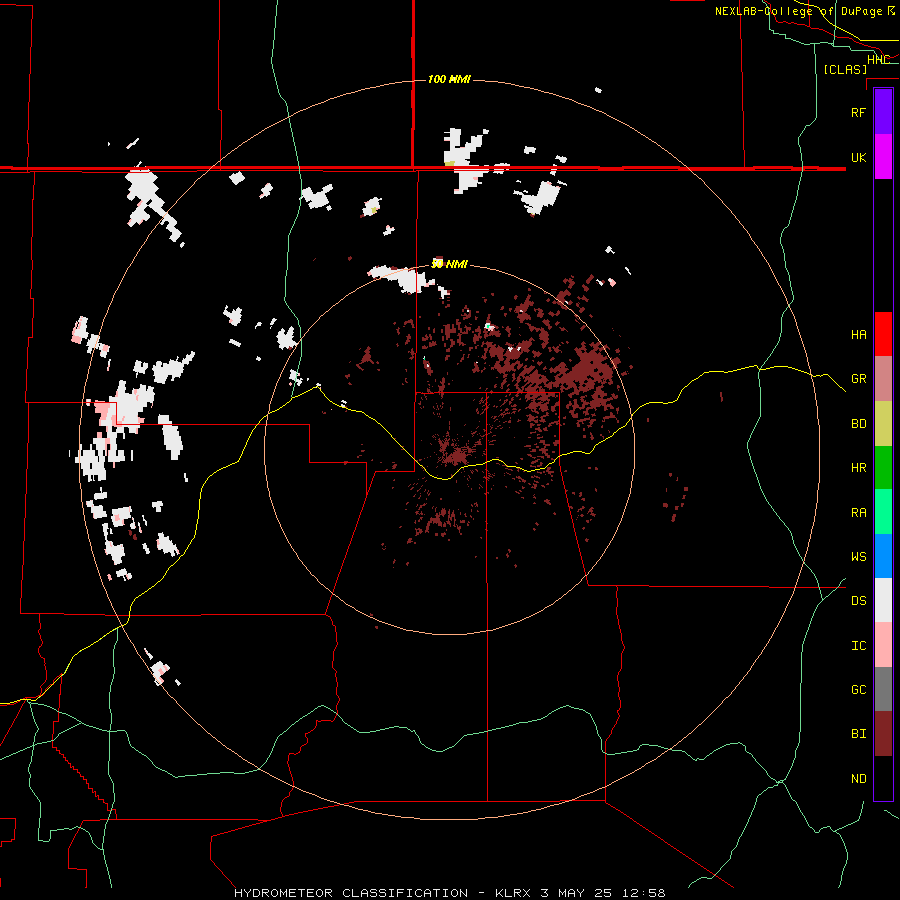Click the RA legend label
This screenshot has height=900, width=900.
click(858, 513)
